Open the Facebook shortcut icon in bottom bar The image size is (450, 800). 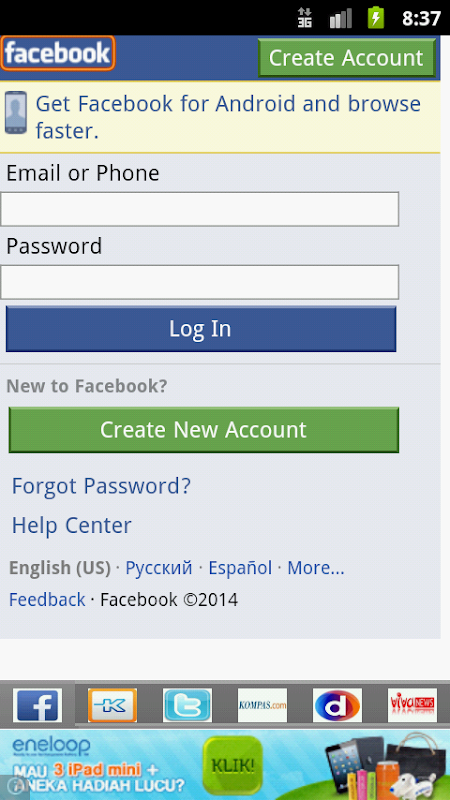click(x=37, y=705)
